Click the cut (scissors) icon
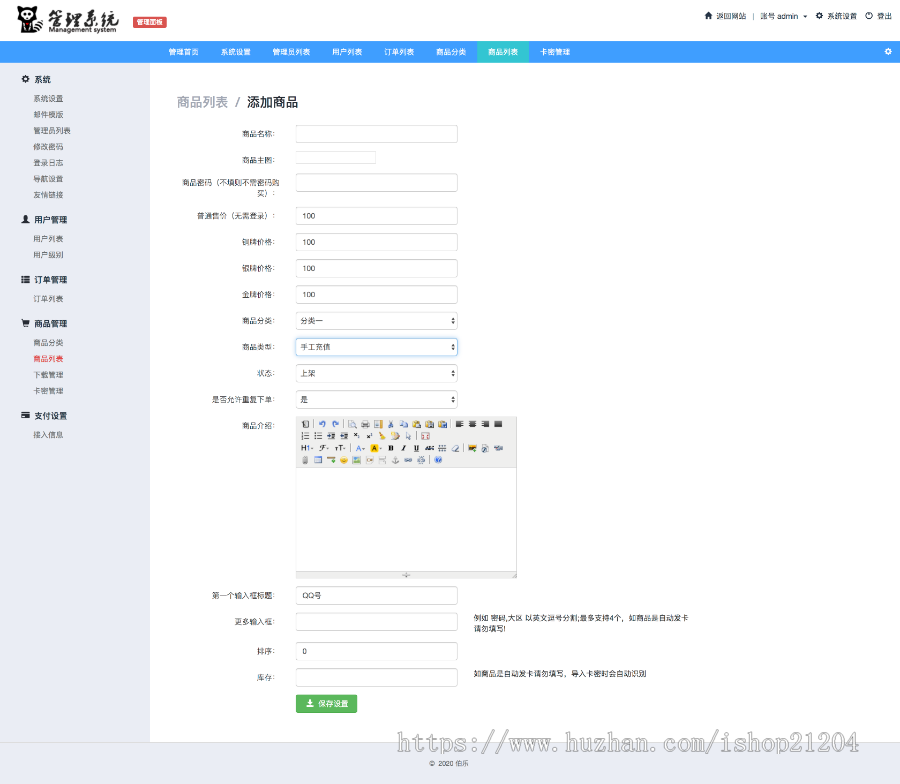The height and width of the screenshot is (784, 900). tap(391, 424)
